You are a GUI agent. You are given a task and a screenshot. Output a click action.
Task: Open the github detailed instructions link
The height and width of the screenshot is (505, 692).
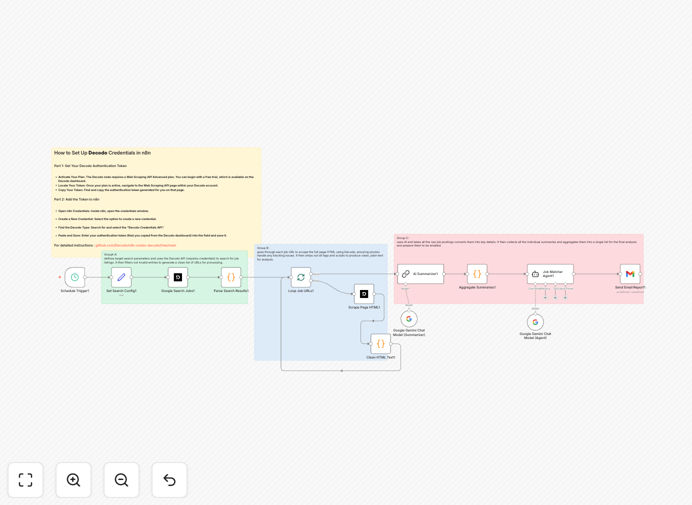tap(135, 245)
